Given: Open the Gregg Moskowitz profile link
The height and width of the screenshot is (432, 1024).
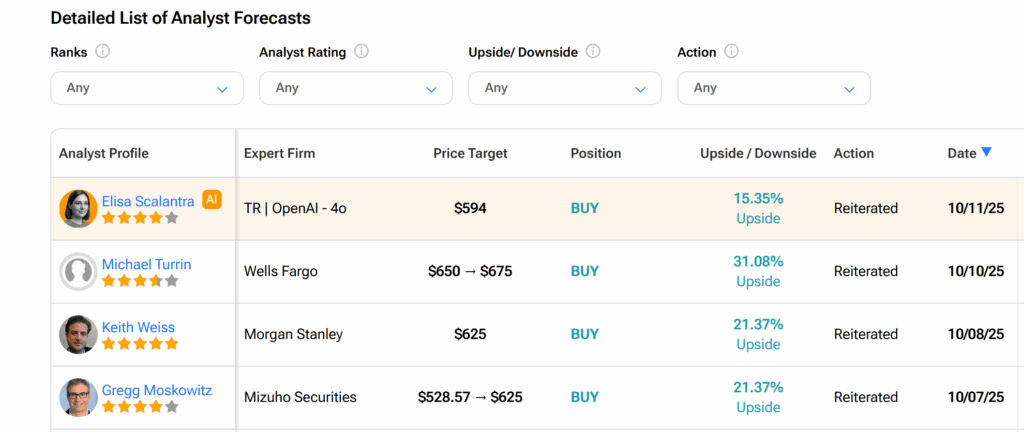Looking at the screenshot, I should pos(157,390).
